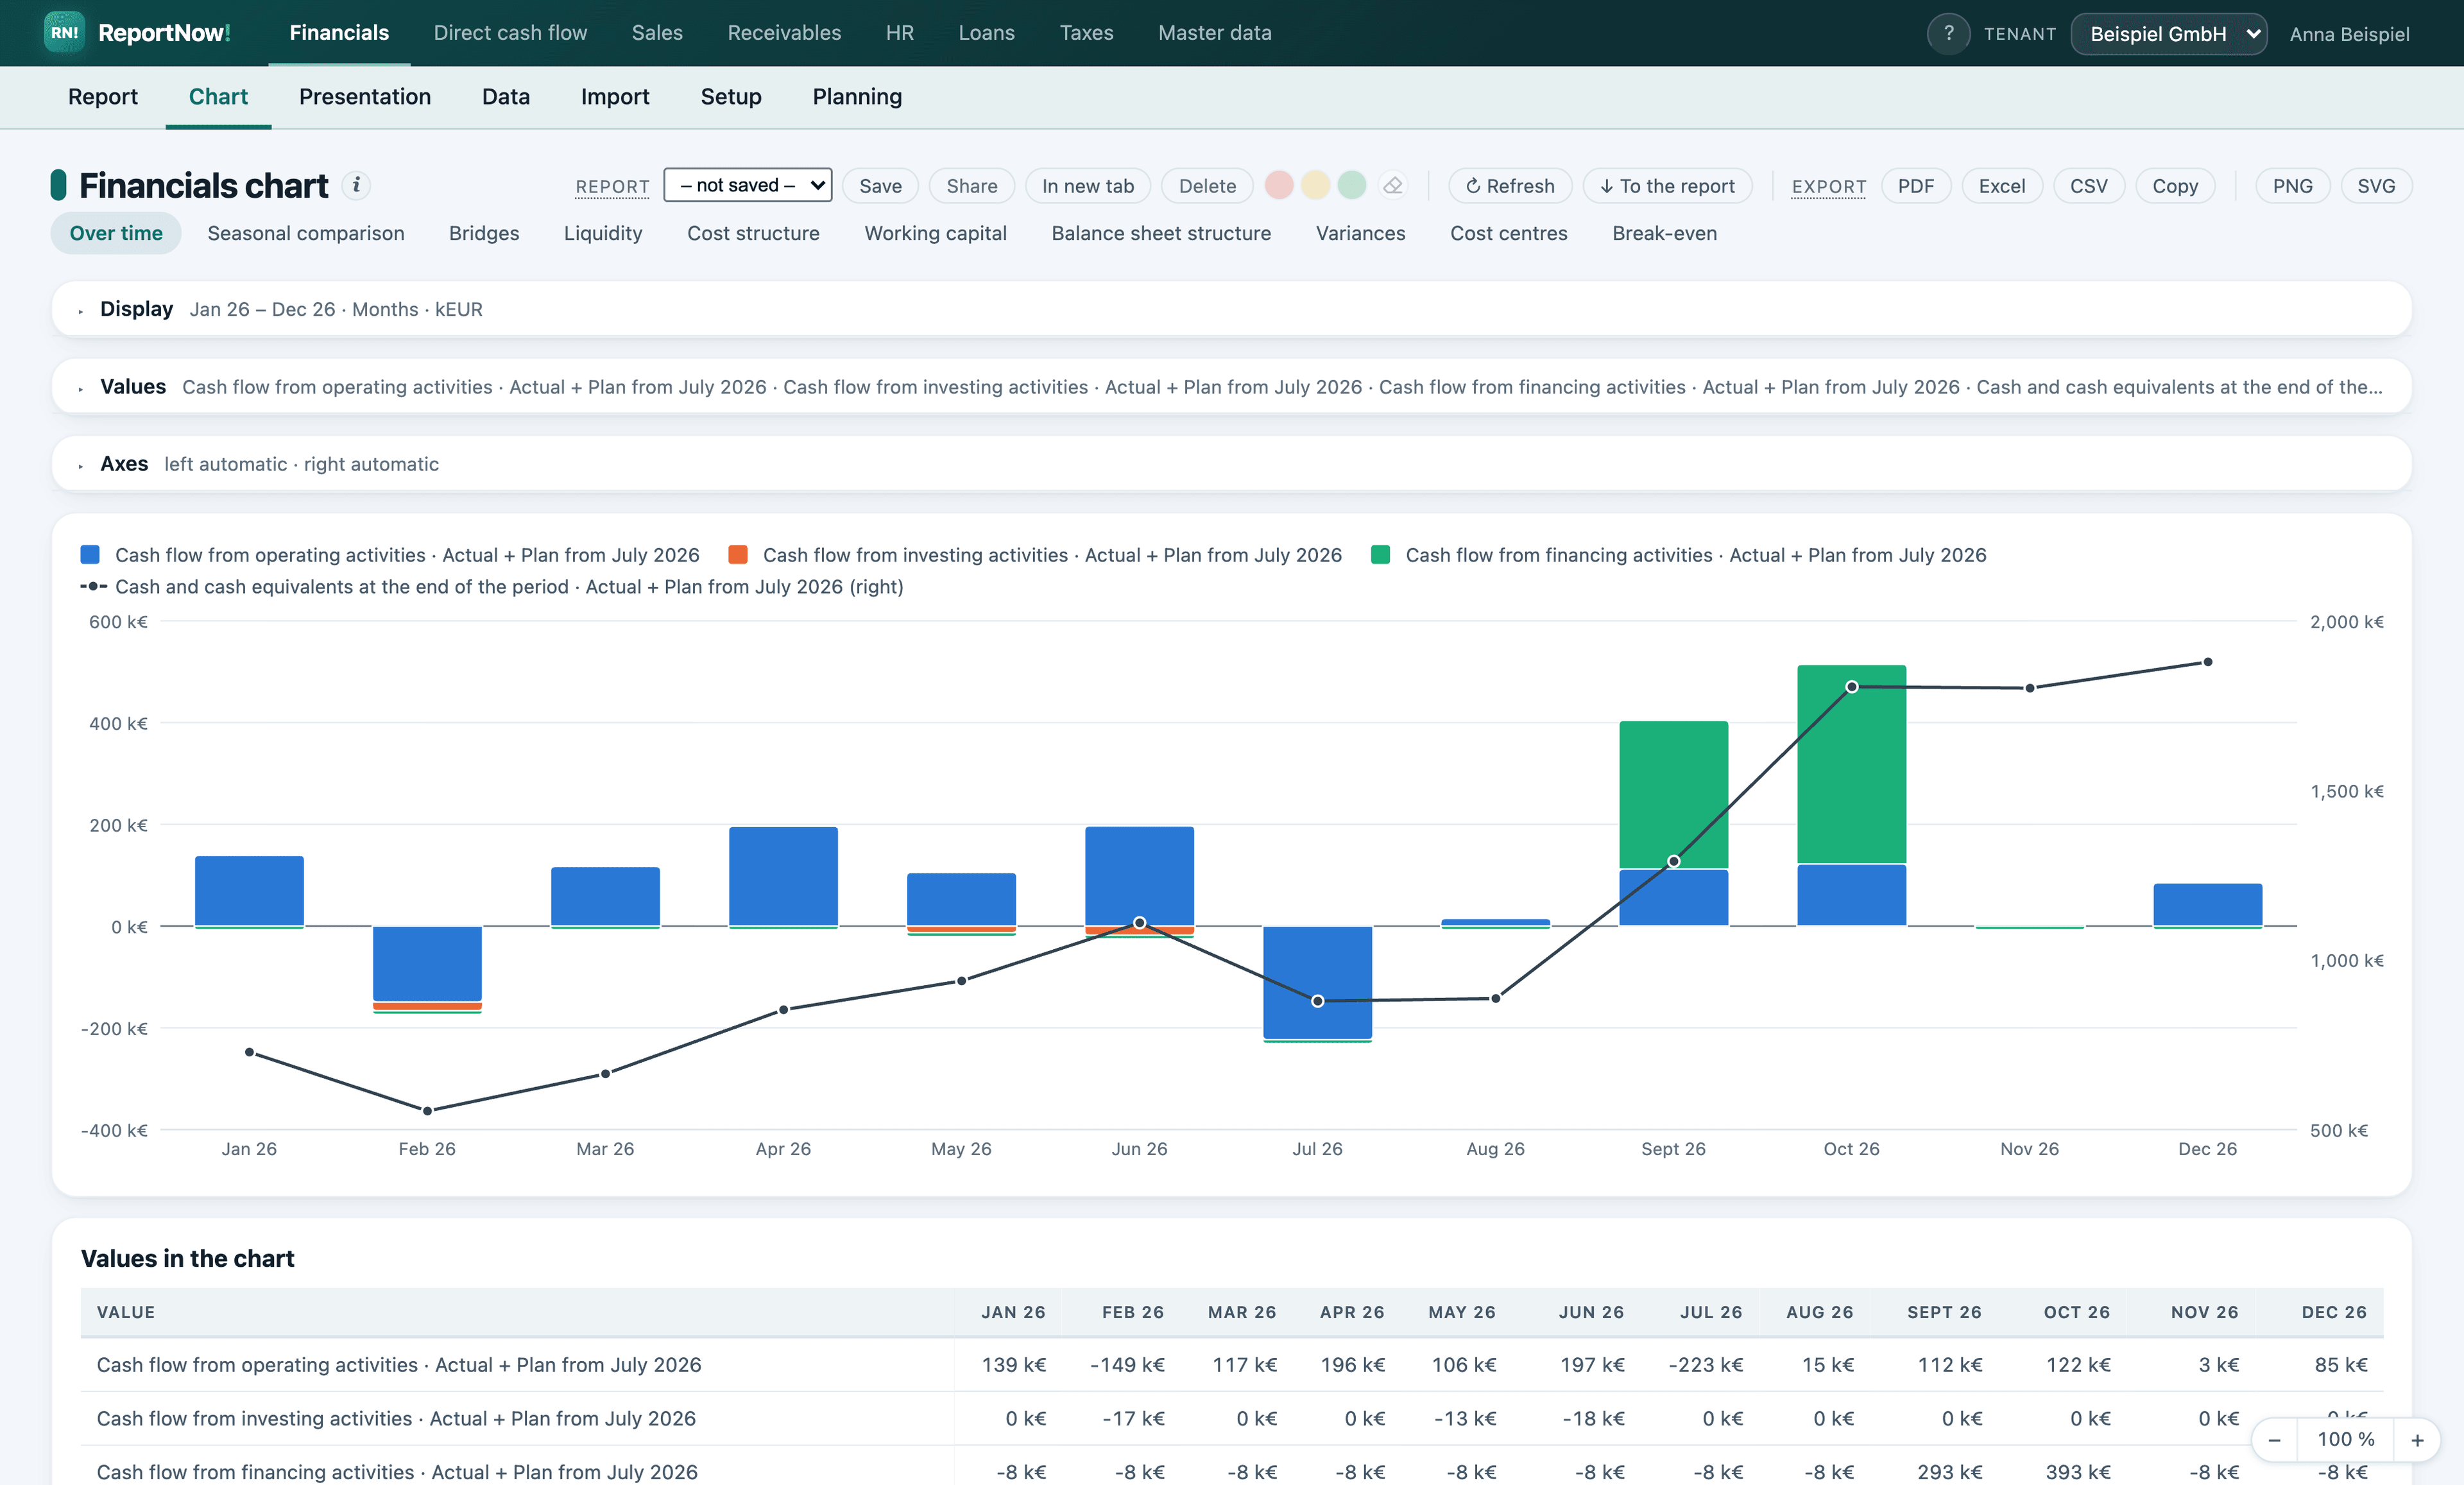Zoom out with the minus button
2464x1485 pixels.
point(2274,1440)
